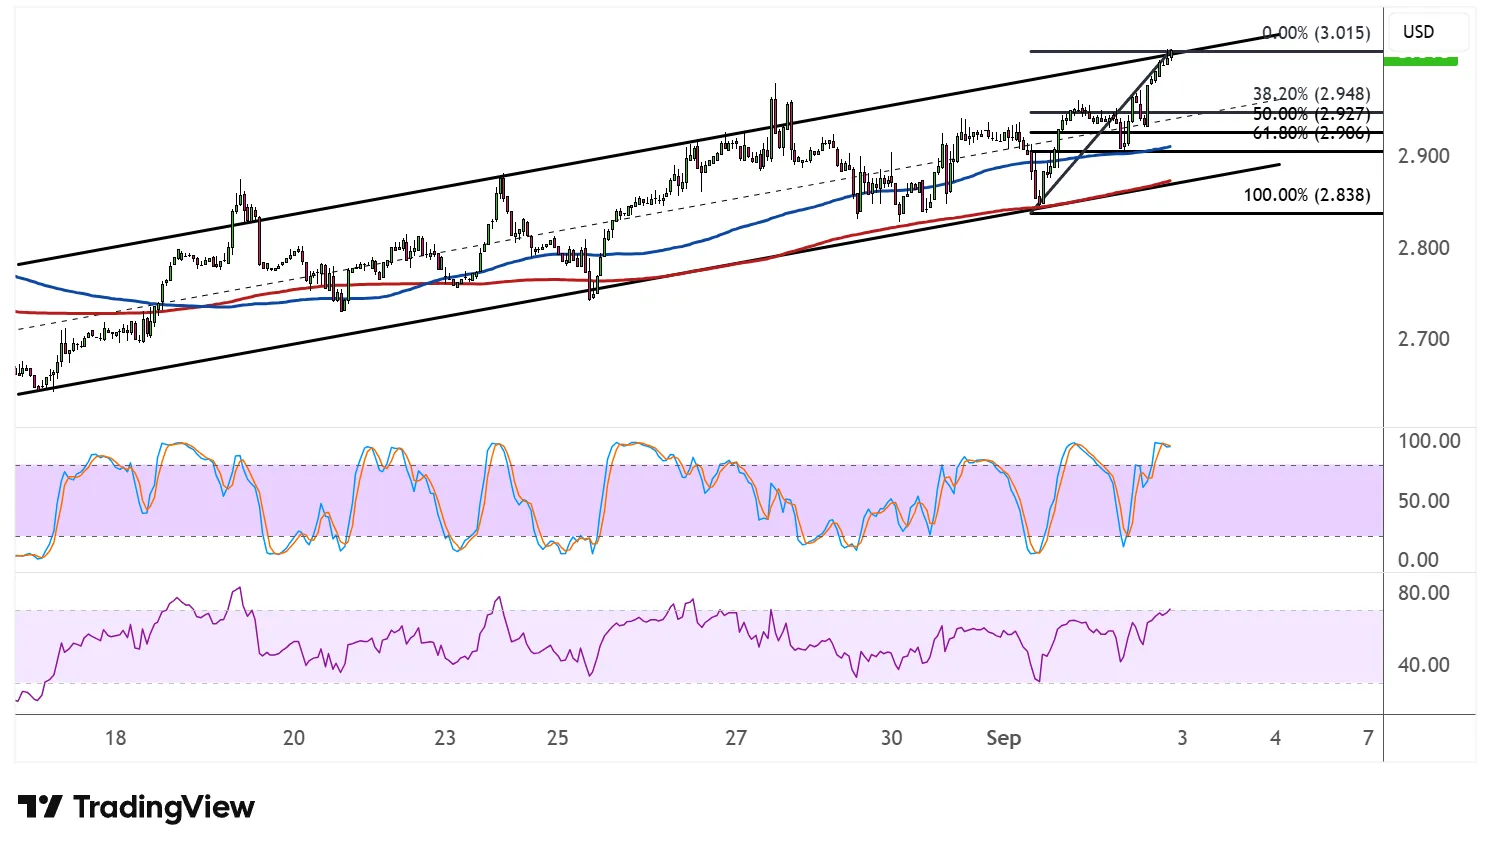Viewport: 1491px width, 852px height.
Task: Click the TradingView logo icon
Action: 40,807
